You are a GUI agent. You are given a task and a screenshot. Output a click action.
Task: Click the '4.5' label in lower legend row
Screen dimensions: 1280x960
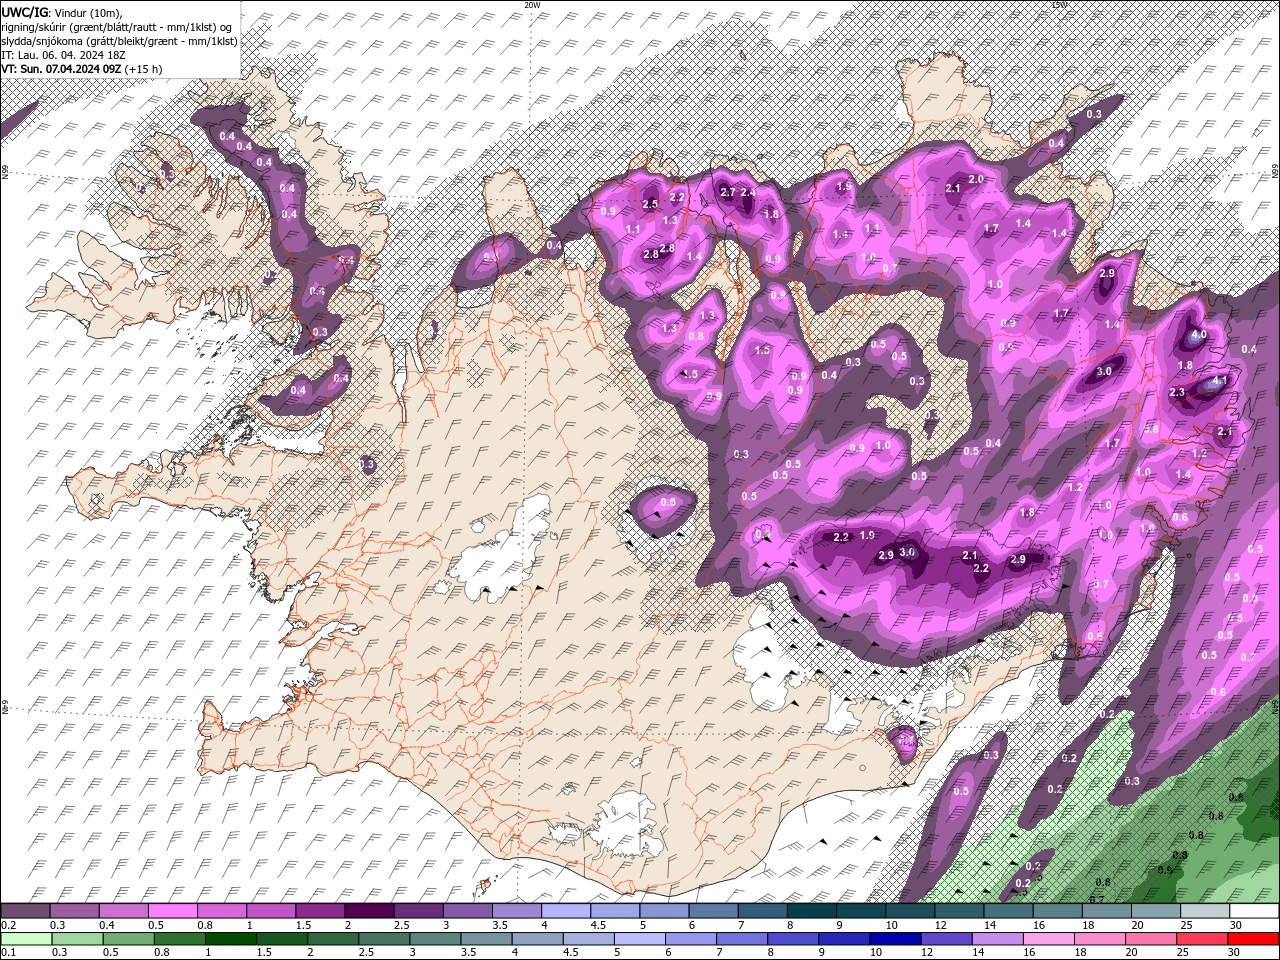tap(571, 952)
